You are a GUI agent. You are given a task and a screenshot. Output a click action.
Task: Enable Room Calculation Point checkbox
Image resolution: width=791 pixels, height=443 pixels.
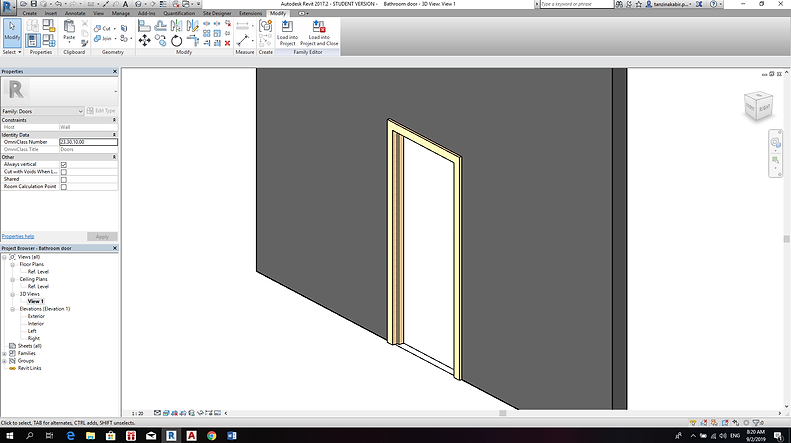click(64, 187)
